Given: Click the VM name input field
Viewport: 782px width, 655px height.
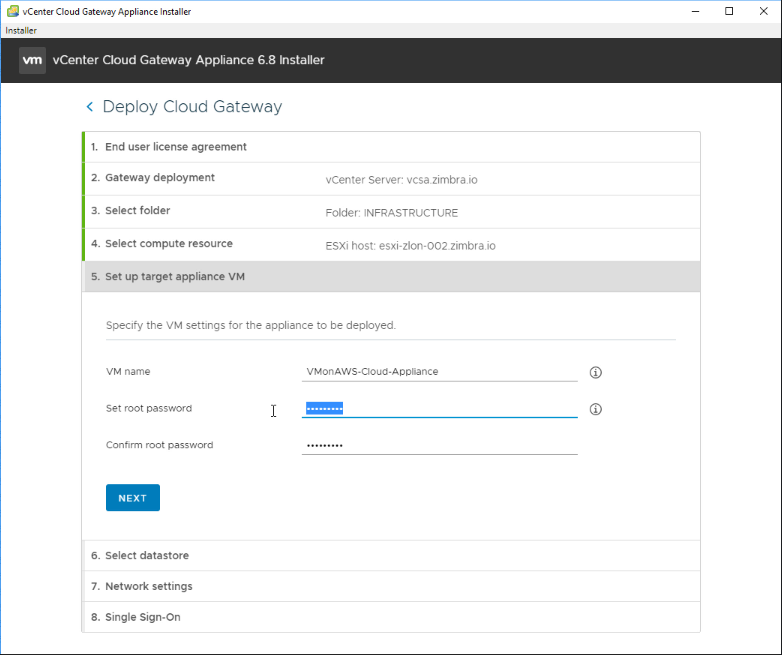Looking at the screenshot, I should click(439, 372).
